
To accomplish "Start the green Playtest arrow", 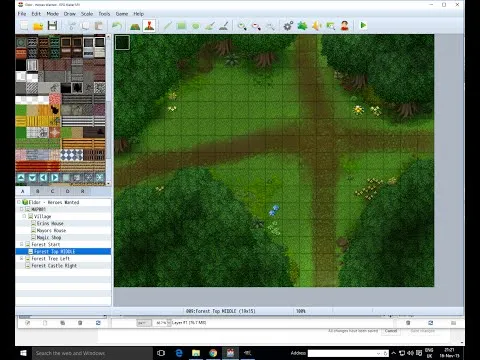I will pyautogui.click(x=363, y=25).
